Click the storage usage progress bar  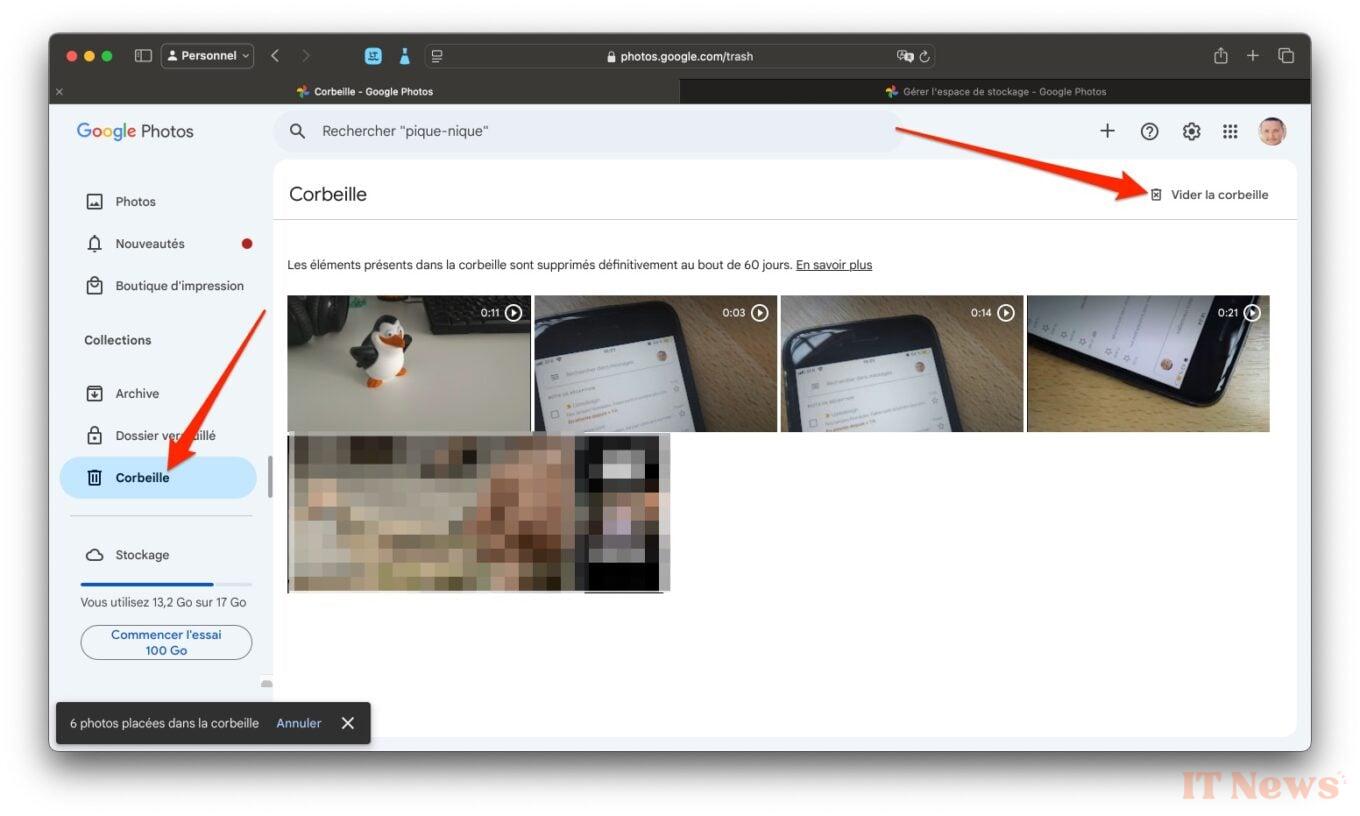point(166,584)
